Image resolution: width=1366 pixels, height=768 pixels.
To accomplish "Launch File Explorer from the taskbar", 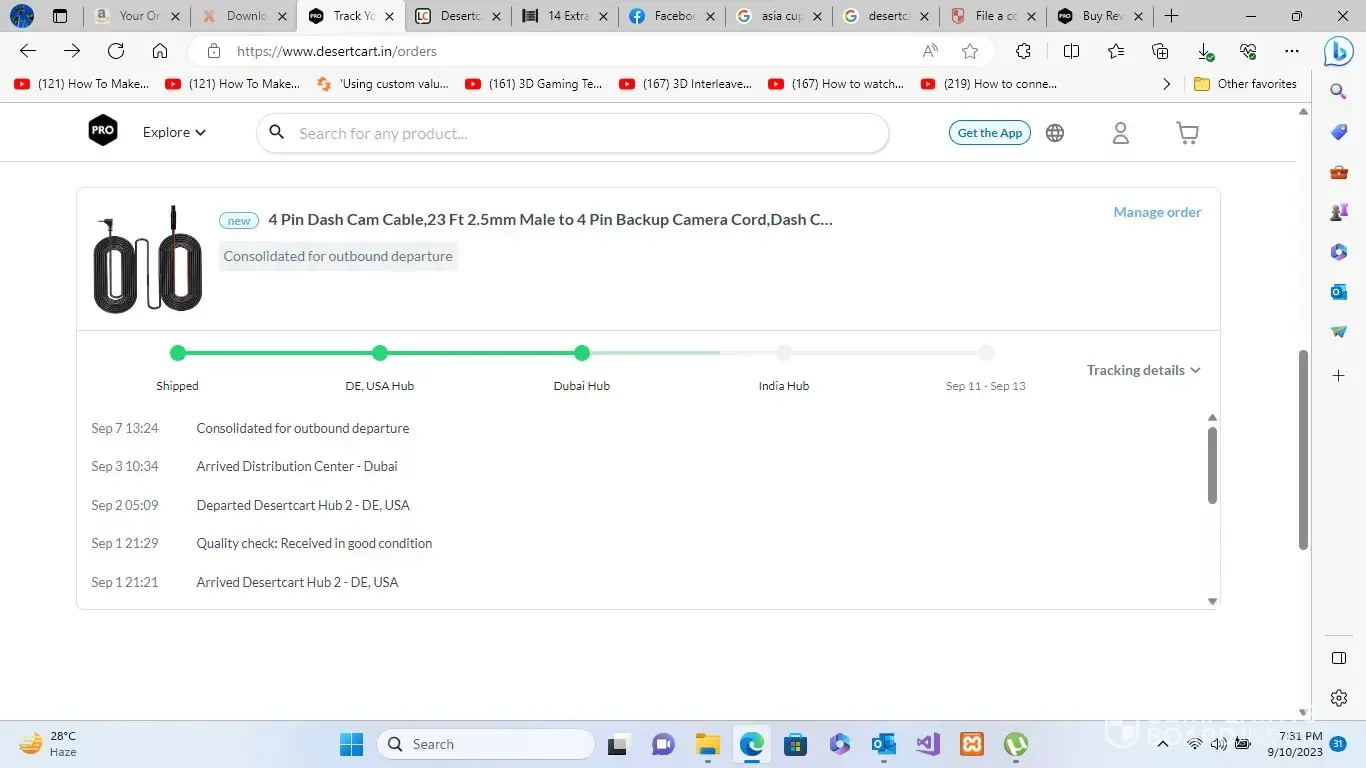I will pyautogui.click(x=708, y=744).
